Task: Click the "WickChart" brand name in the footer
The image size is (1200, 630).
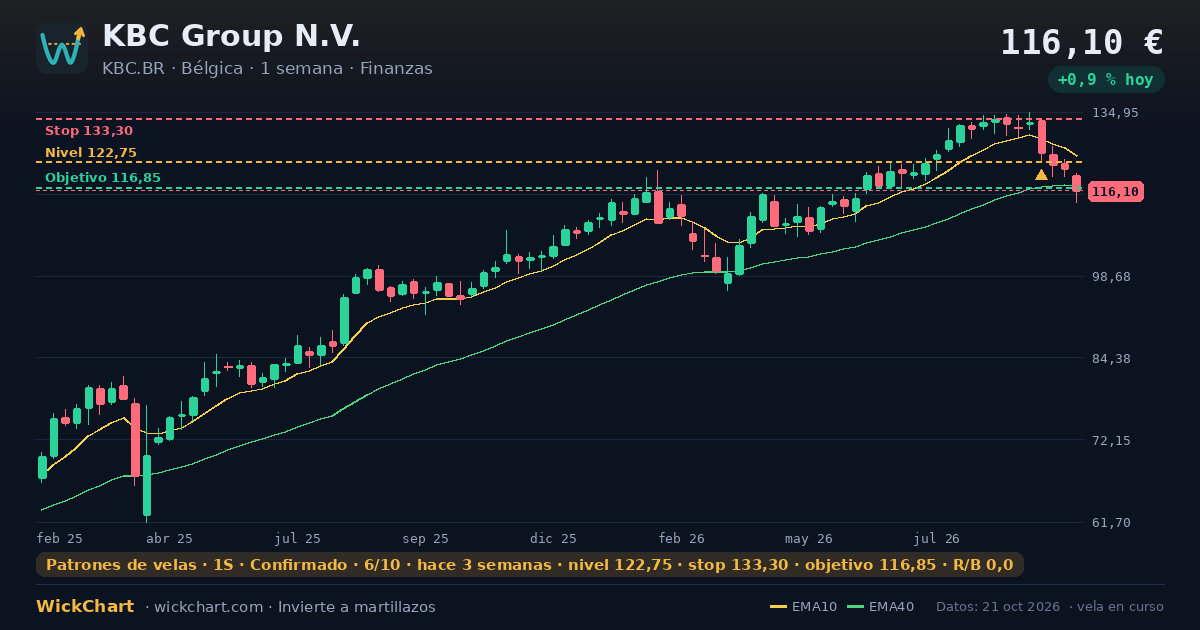Action: [85, 607]
